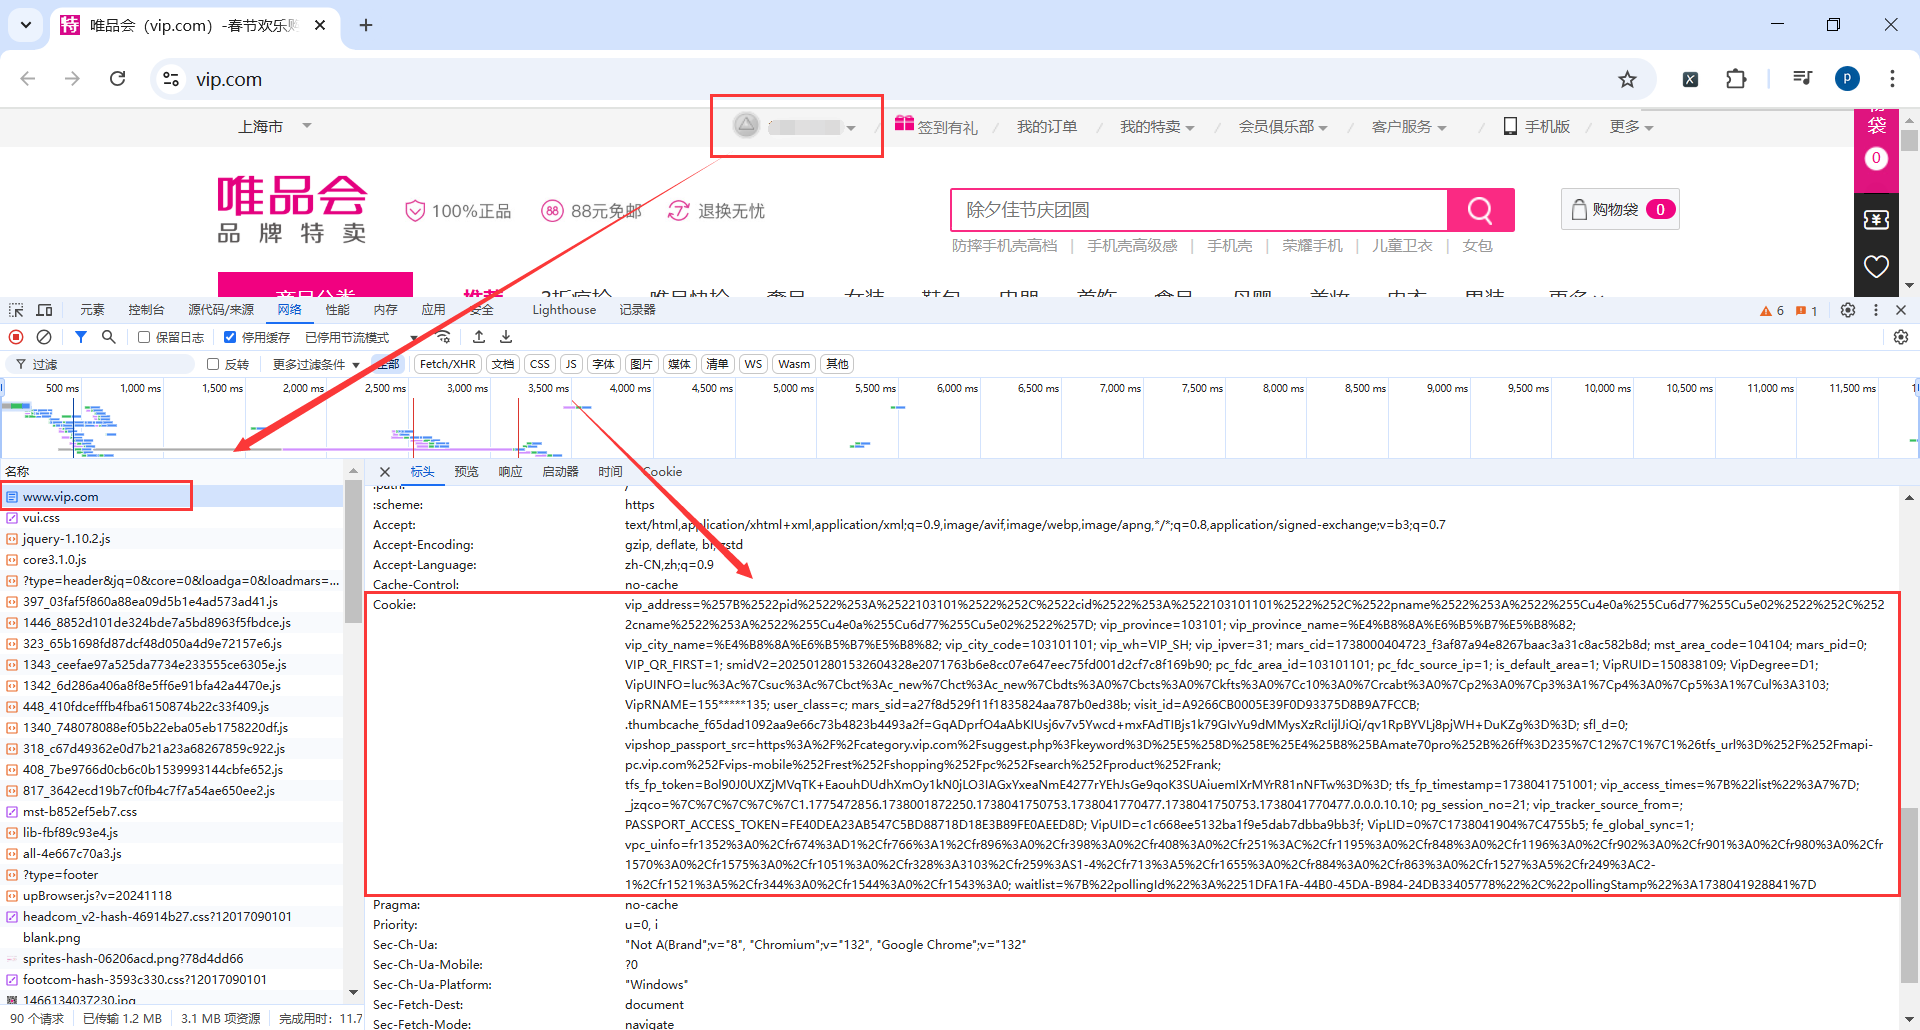Expand the 会员俱乐部 menu
This screenshot has width=1920, height=1030.
(x=1283, y=127)
